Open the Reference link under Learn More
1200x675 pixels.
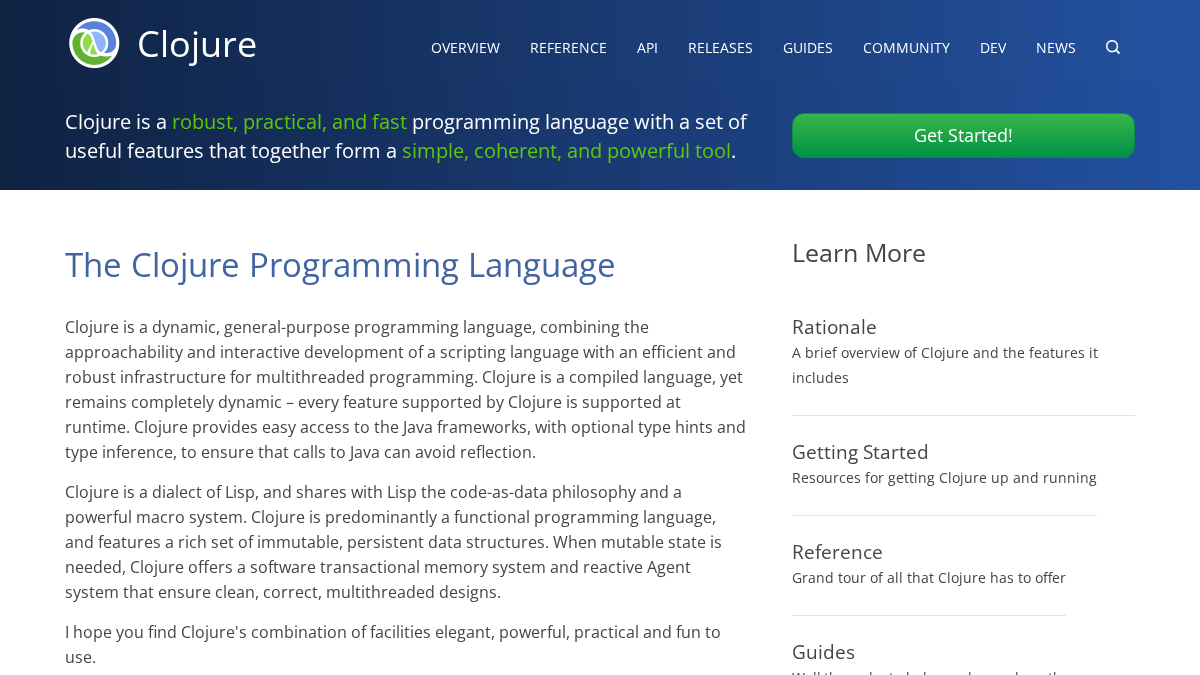[837, 552]
